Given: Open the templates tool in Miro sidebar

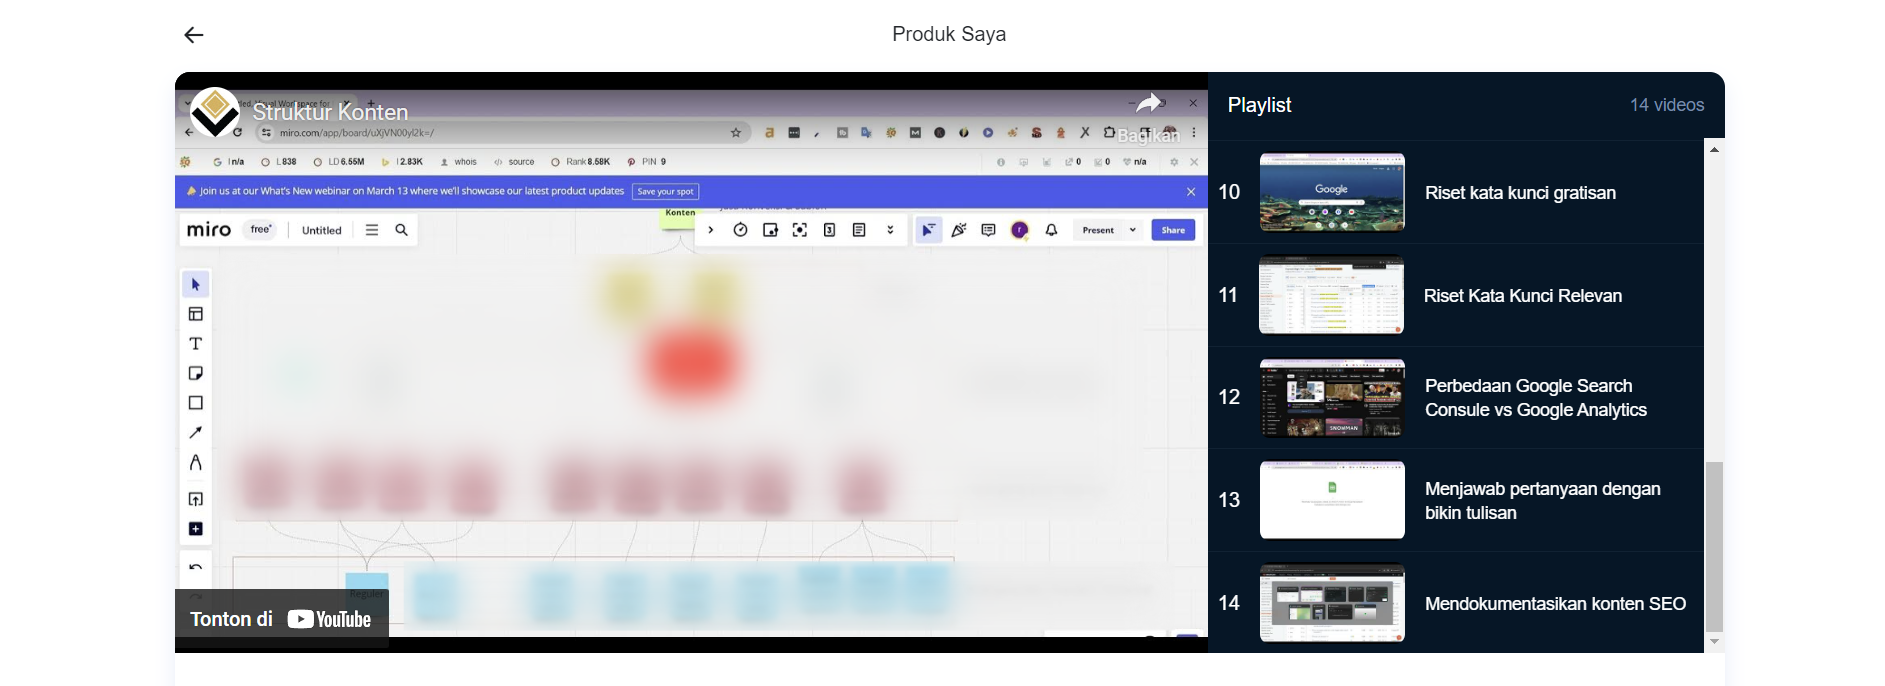Looking at the screenshot, I should click(x=196, y=314).
